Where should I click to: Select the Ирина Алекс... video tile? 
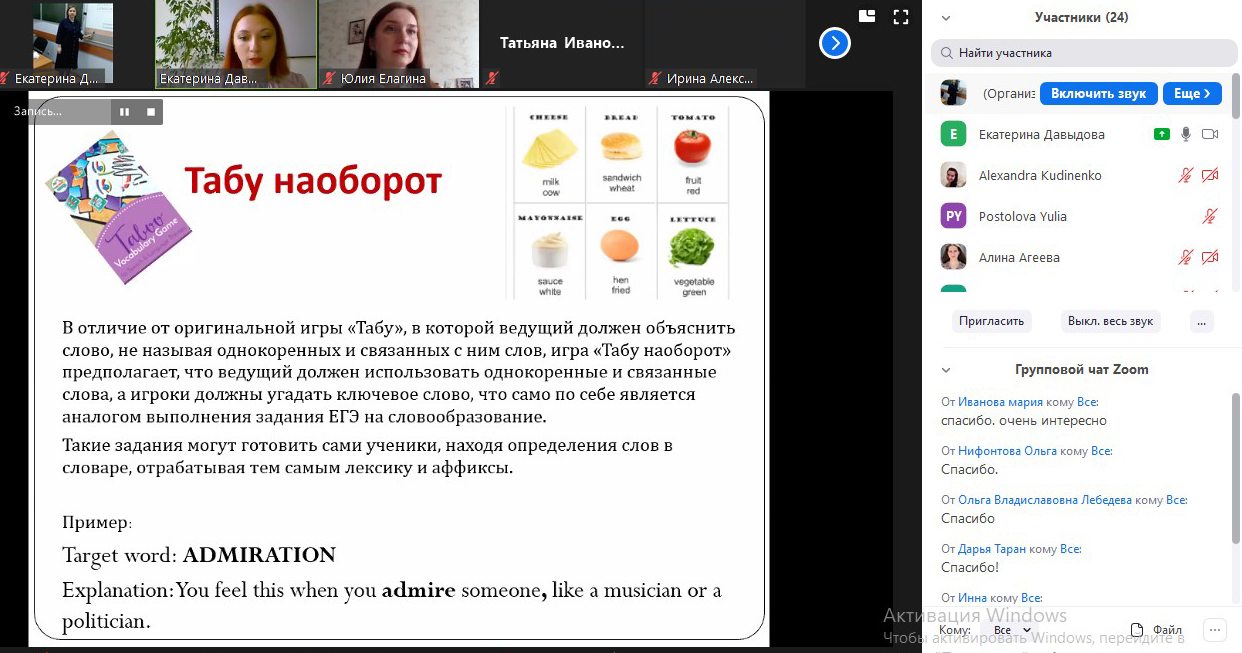tap(725, 43)
